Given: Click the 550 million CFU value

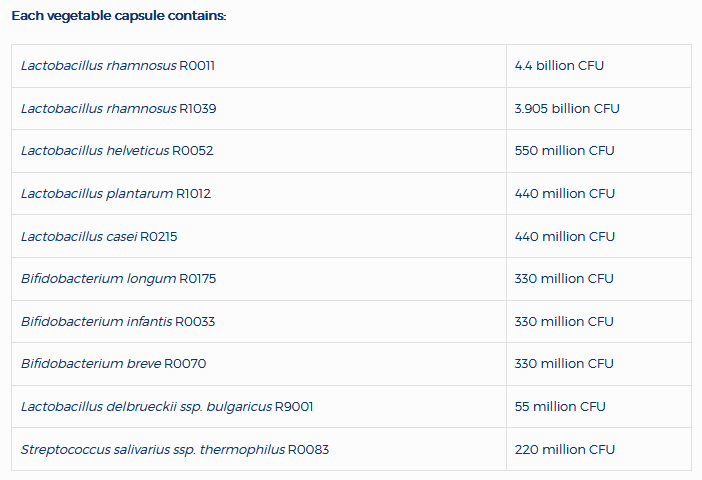Looking at the screenshot, I should (565, 151).
